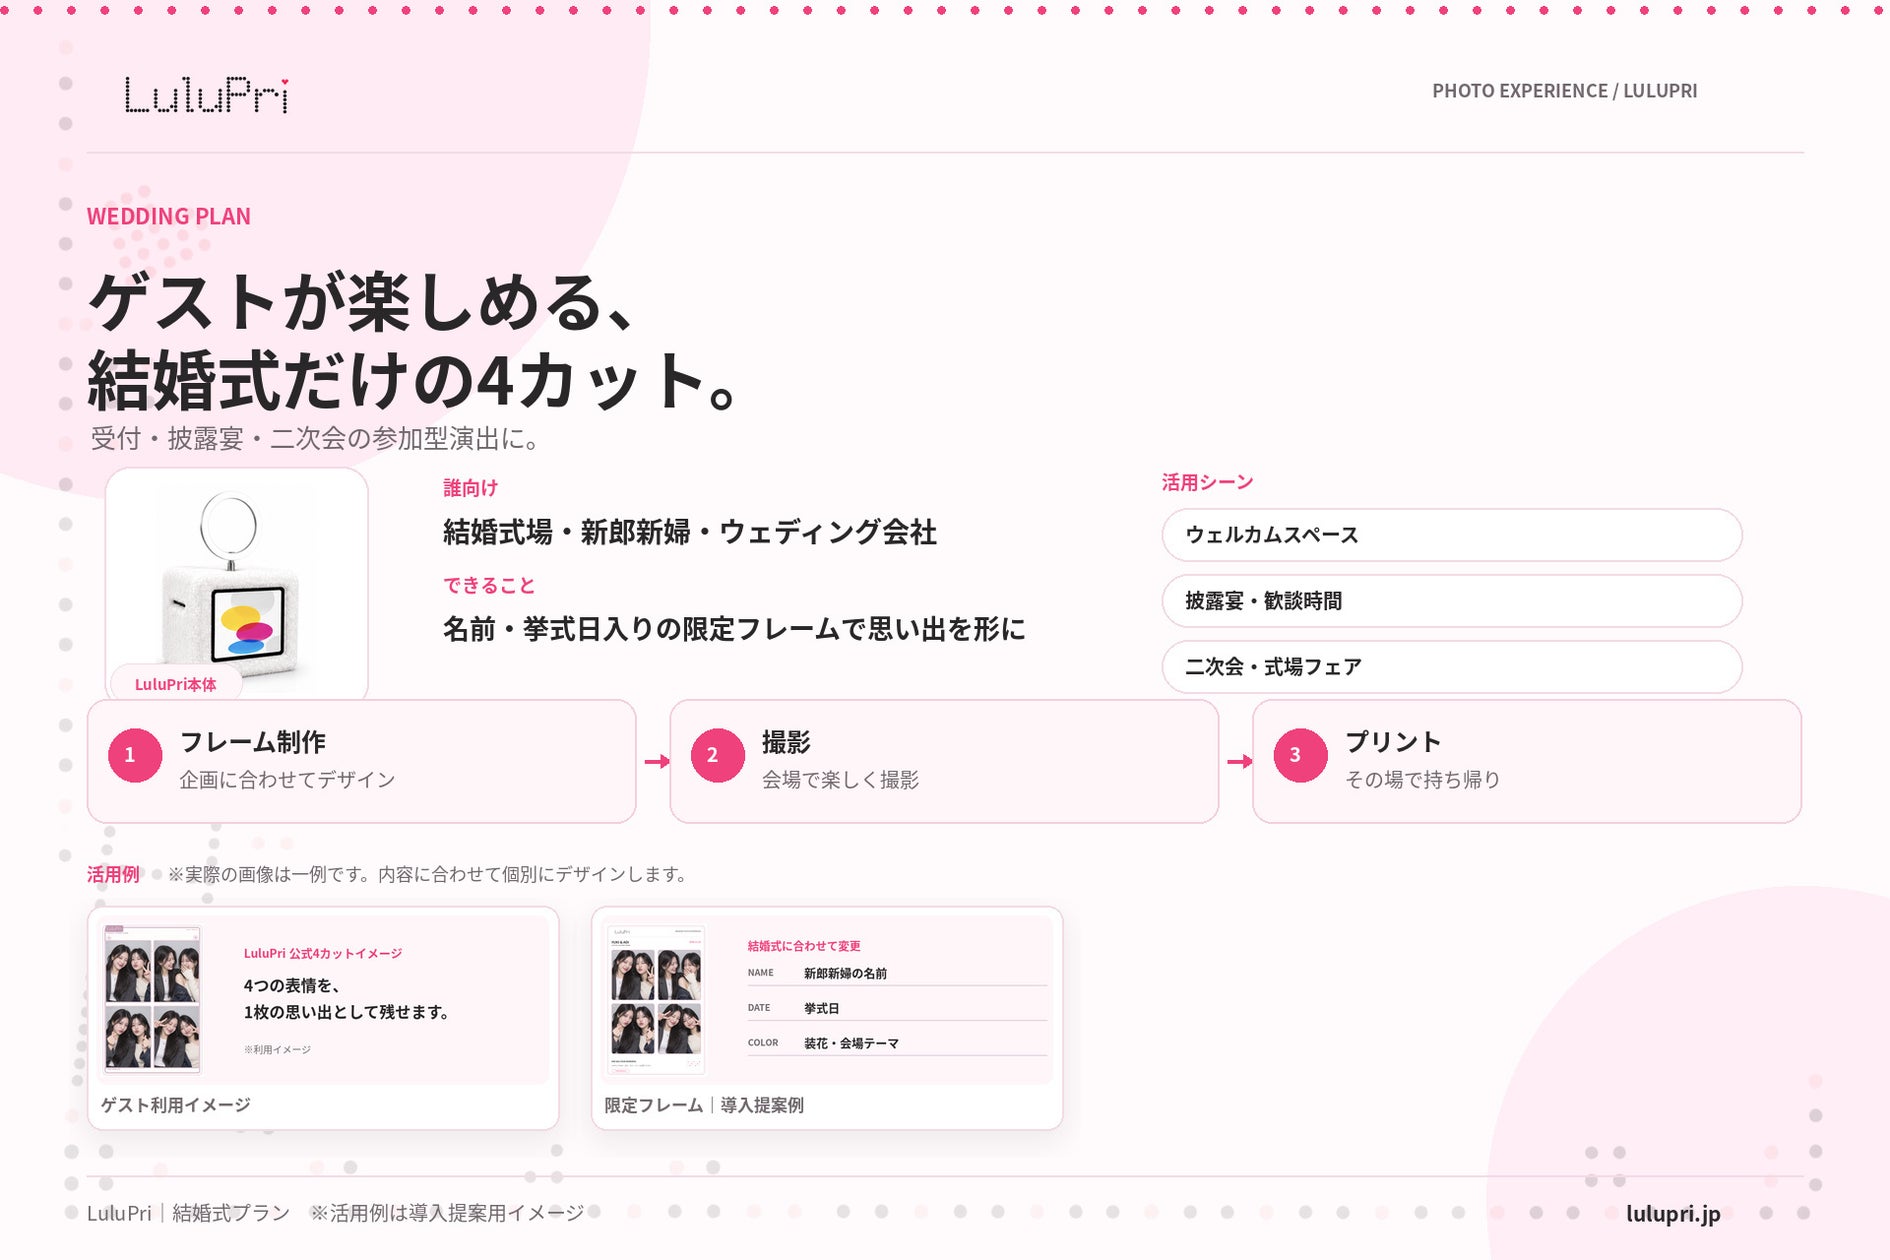Viewport: 1890px width, 1260px height.
Task: Click the LuluPri｜結婚式プラン footer text
Action: pyautogui.click(x=188, y=1213)
